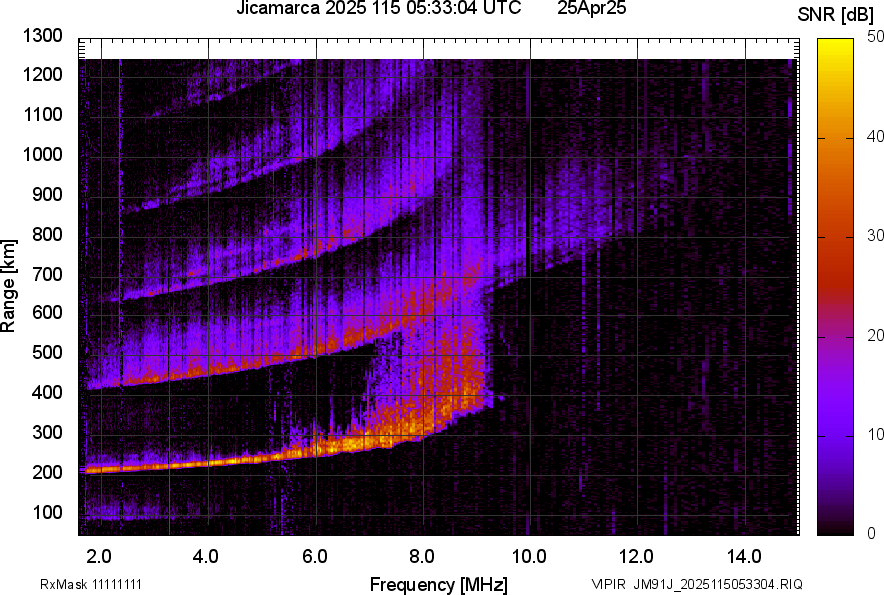Click colorbar tick label '10'
The width and height of the screenshot is (884, 595).
(x=874, y=435)
